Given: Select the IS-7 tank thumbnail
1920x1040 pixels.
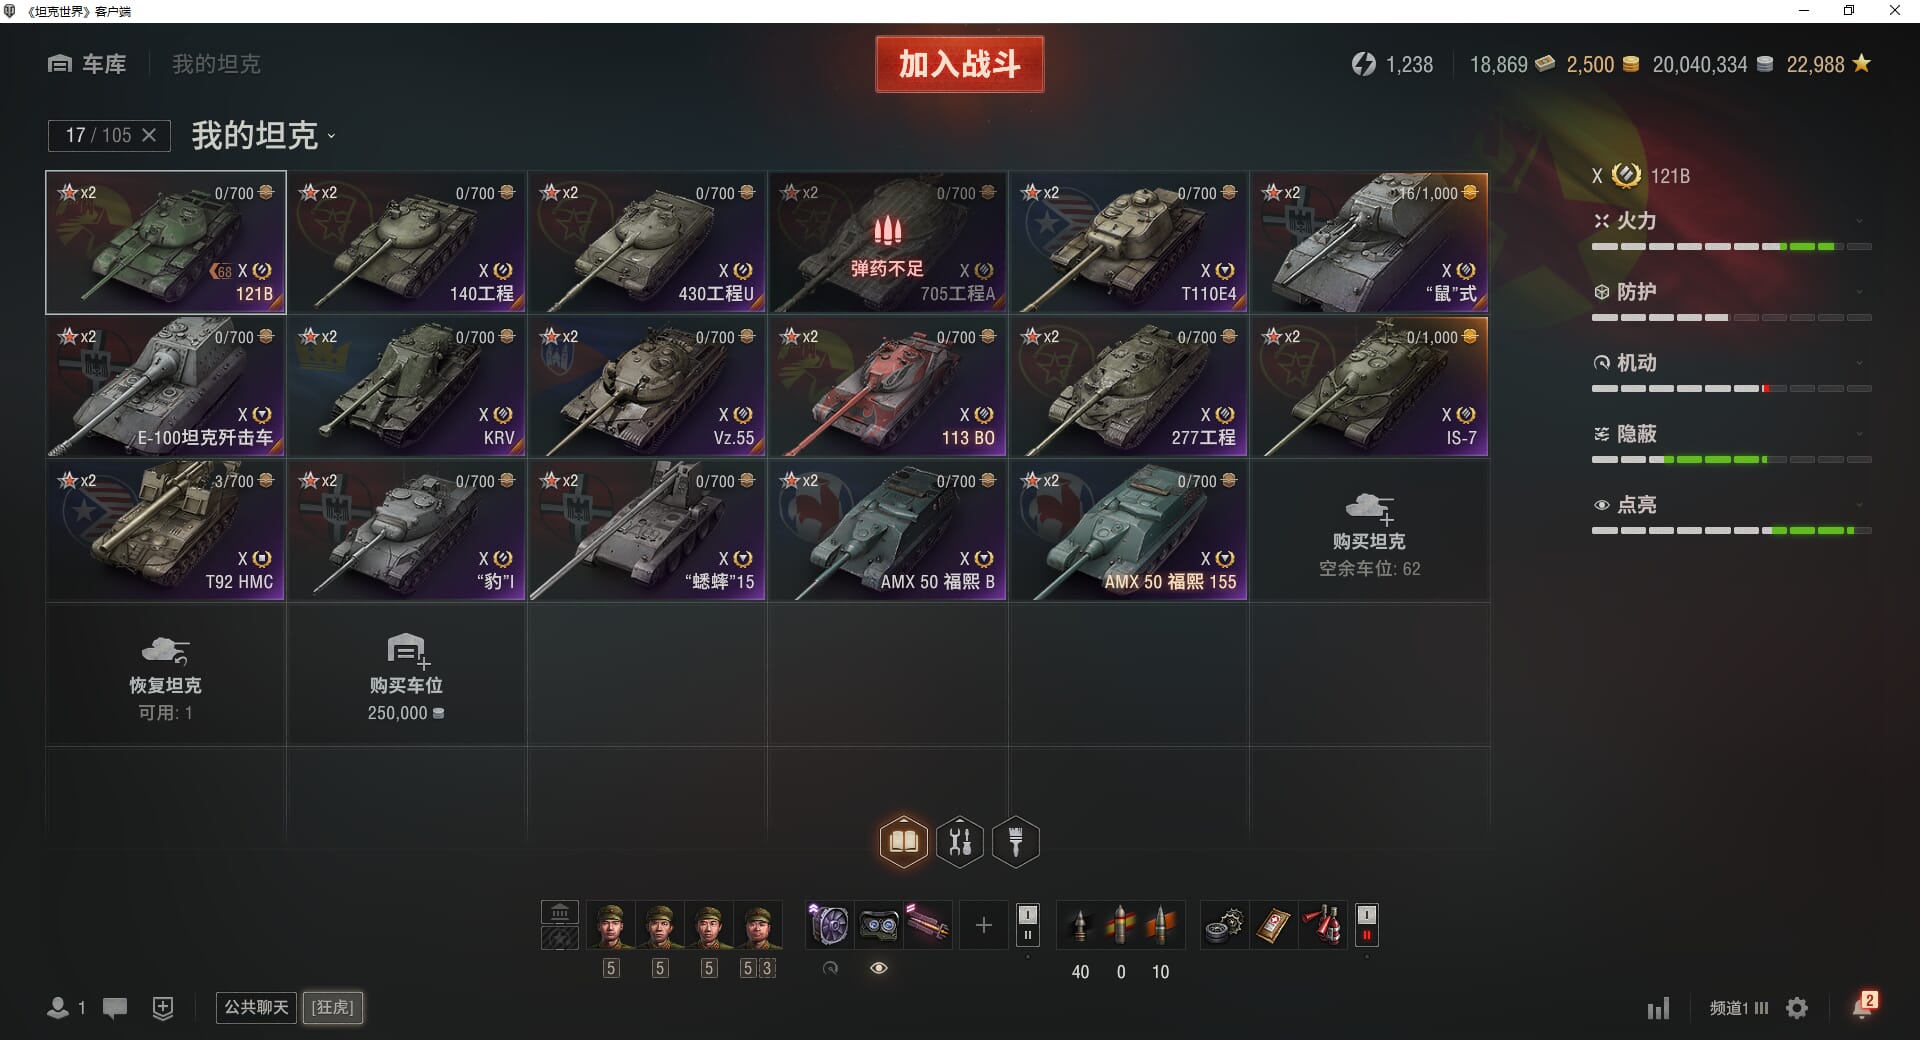Looking at the screenshot, I should coord(1369,387).
